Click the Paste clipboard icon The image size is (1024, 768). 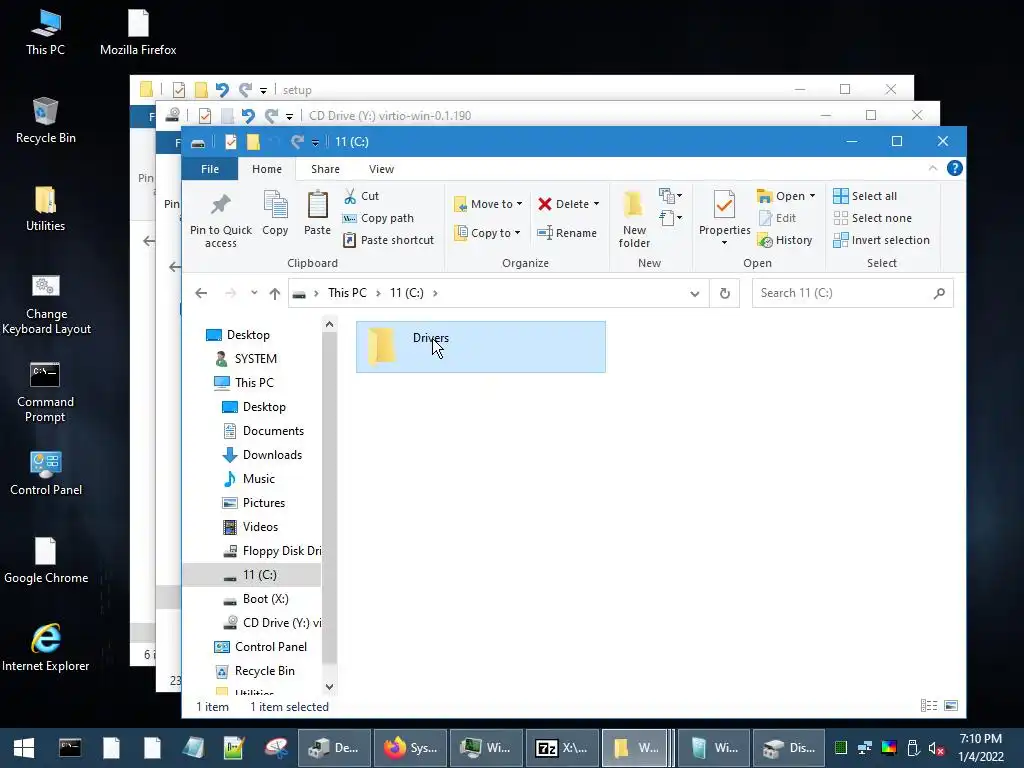(x=317, y=205)
